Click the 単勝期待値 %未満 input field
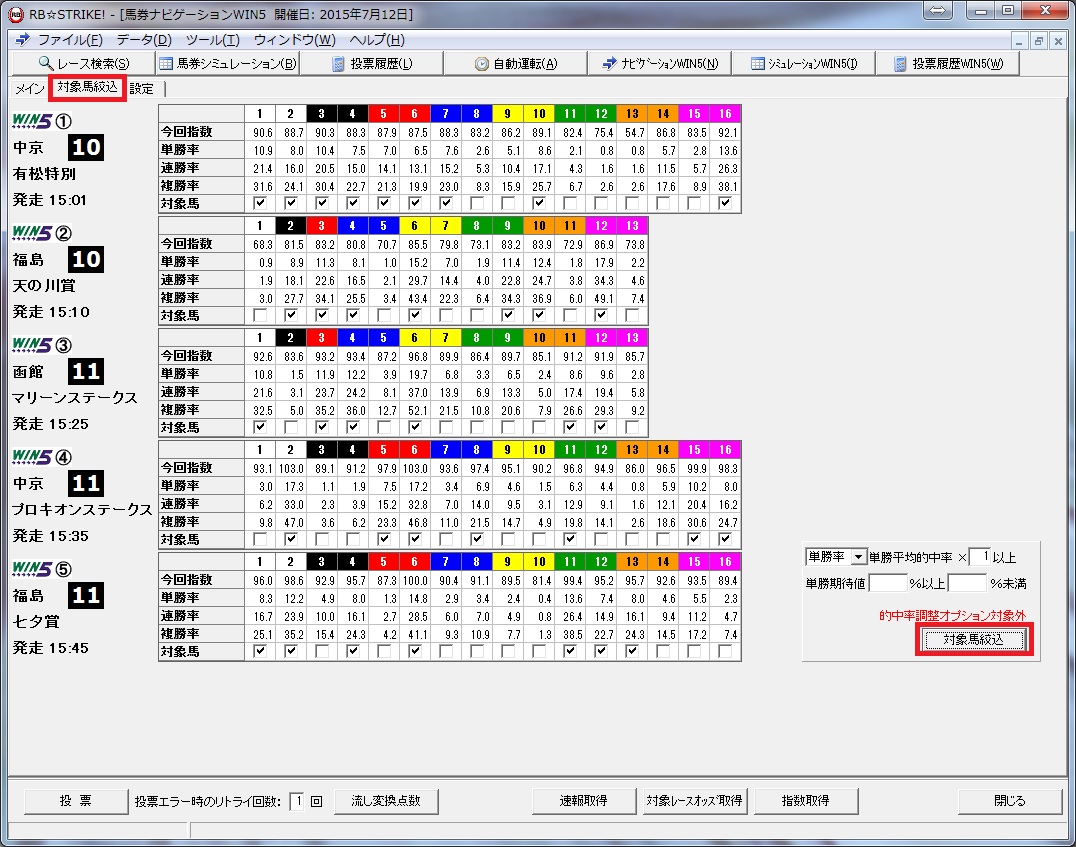Image resolution: width=1076 pixels, height=847 pixels. click(967, 583)
